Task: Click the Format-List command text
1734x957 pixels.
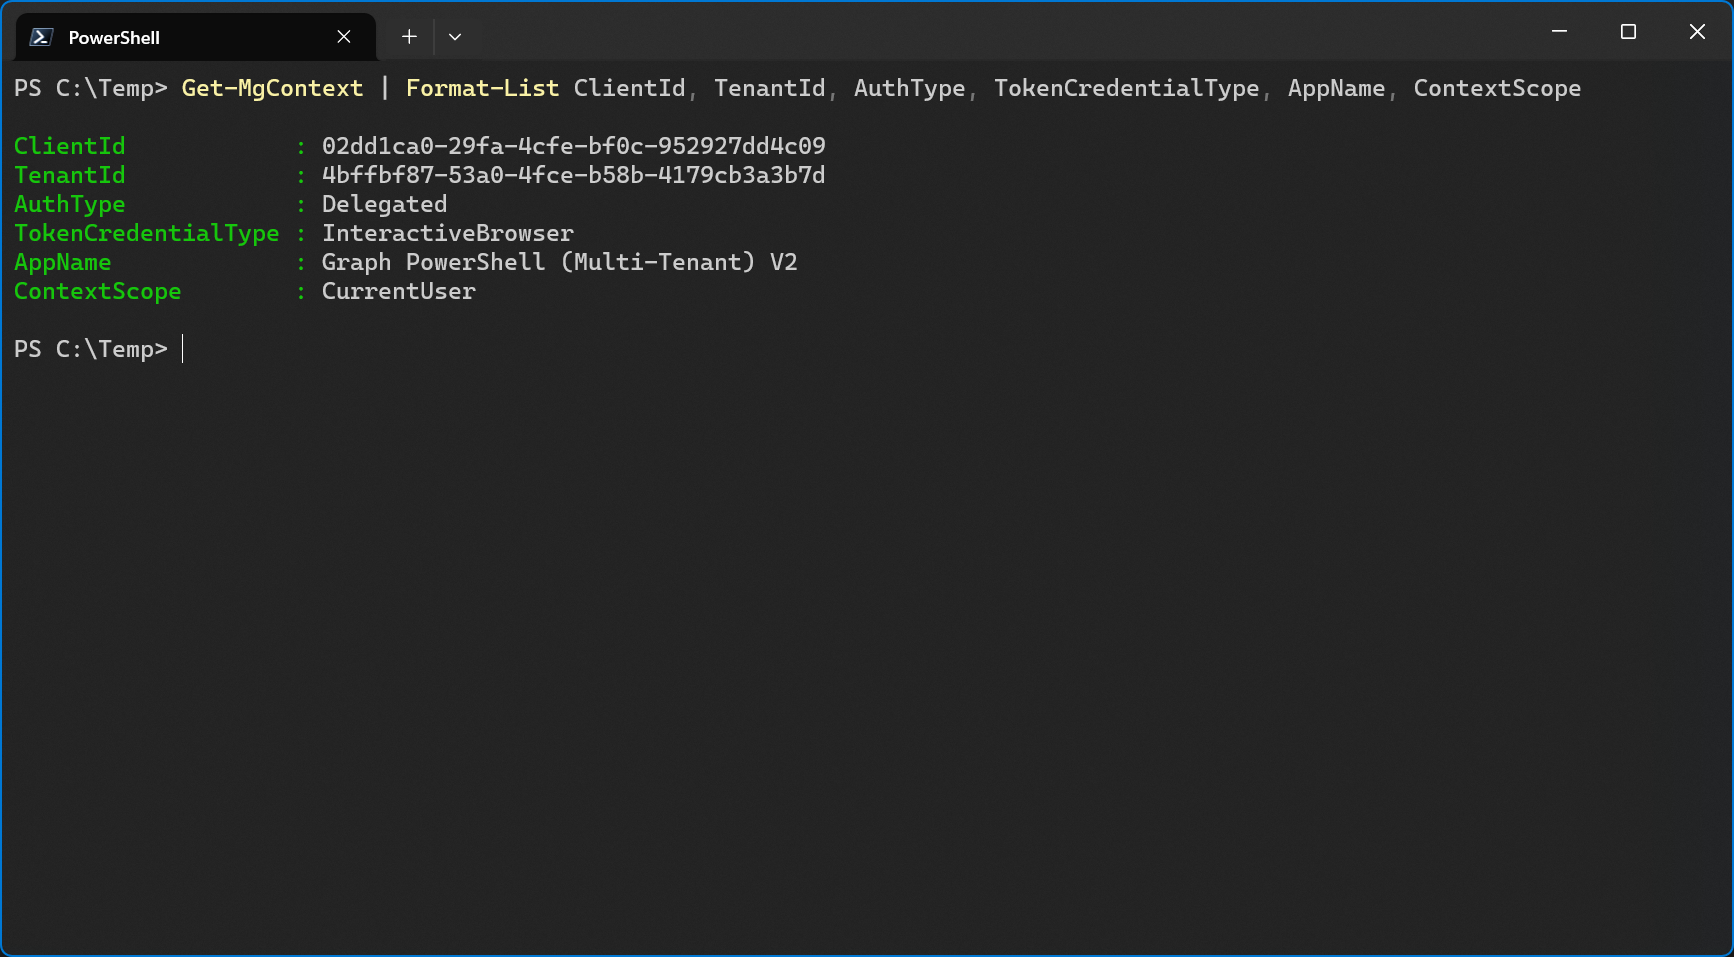Action: (x=482, y=88)
